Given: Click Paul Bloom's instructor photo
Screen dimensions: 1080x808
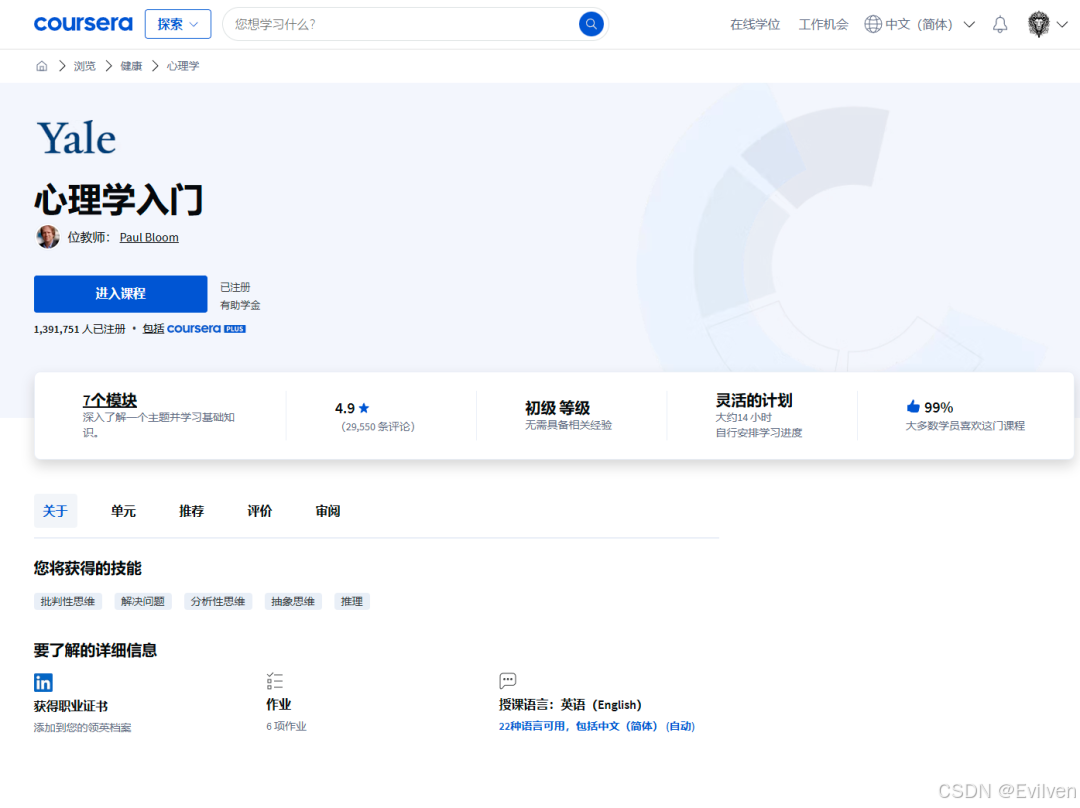Looking at the screenshot, I should coord(48,237).
